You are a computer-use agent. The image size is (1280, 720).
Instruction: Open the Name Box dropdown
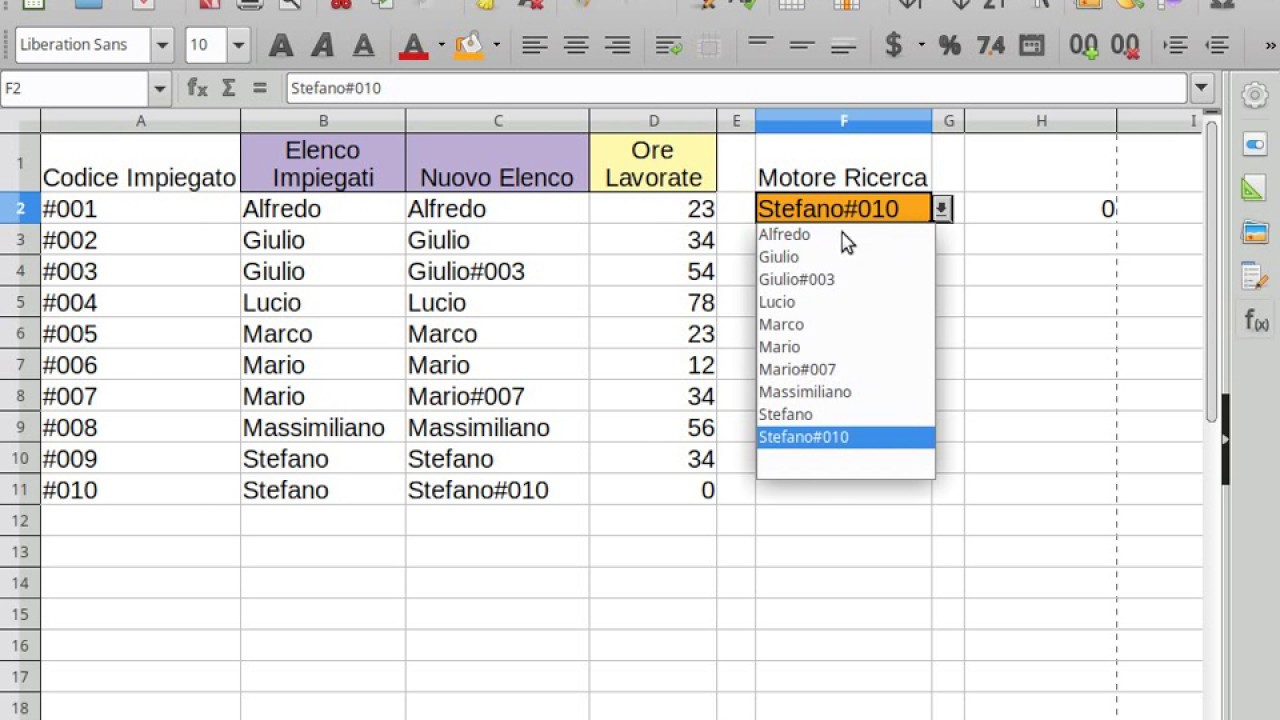tap(160, 88)
